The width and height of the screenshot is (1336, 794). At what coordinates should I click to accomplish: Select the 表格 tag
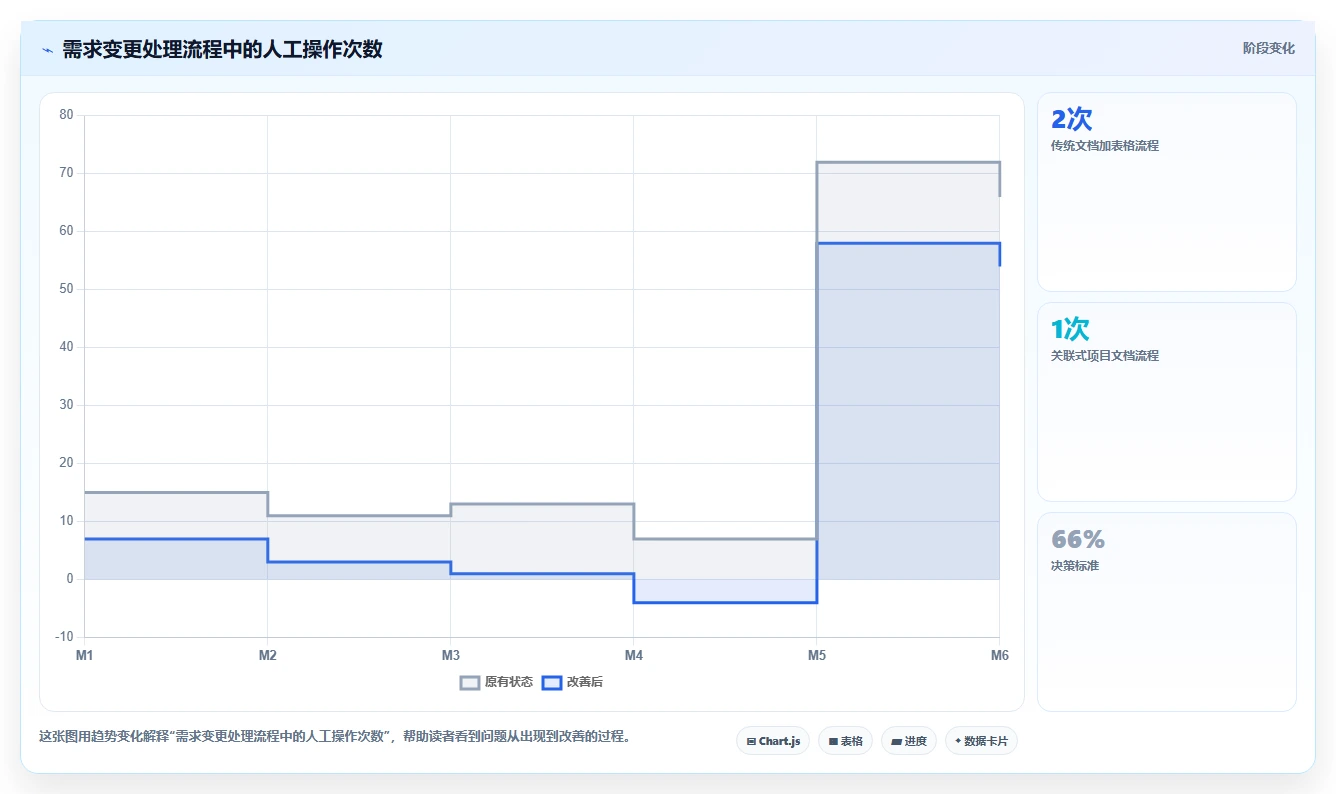[845, 741]
